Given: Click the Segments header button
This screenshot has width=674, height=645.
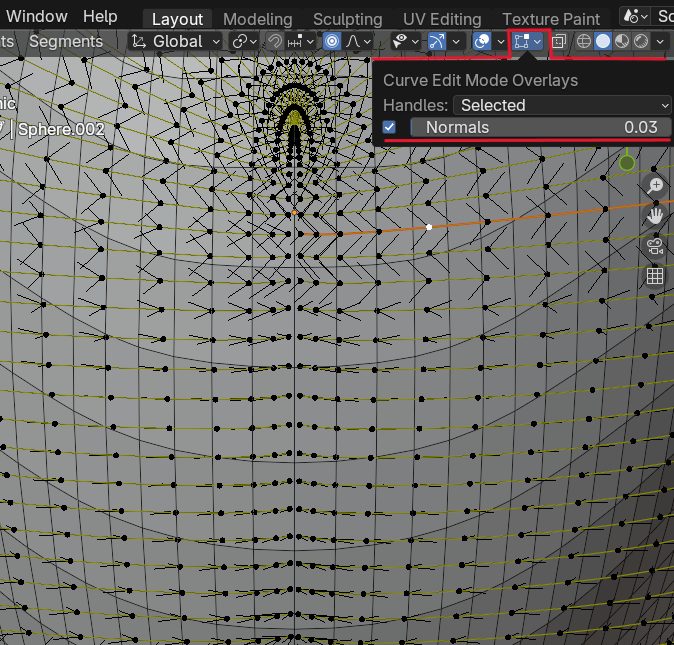Looking at the screenshot, I should (x=65, y=41).
